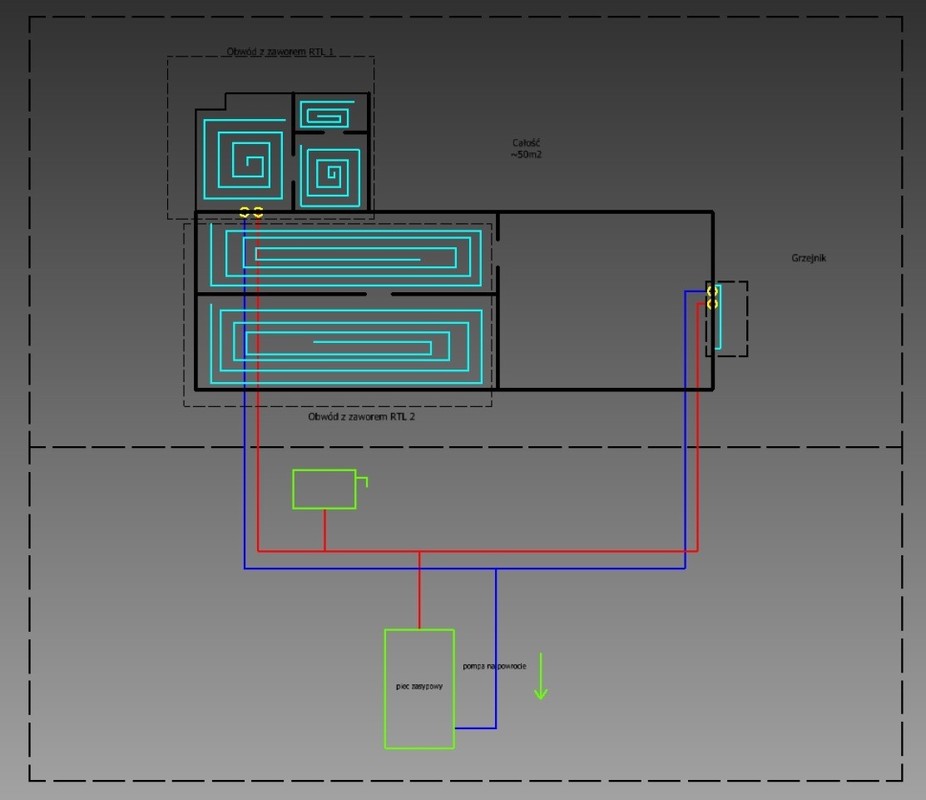Select the 'Obwód z zaworem RTL 2' label
The image size is (926, 800).
tap(361, 417)
